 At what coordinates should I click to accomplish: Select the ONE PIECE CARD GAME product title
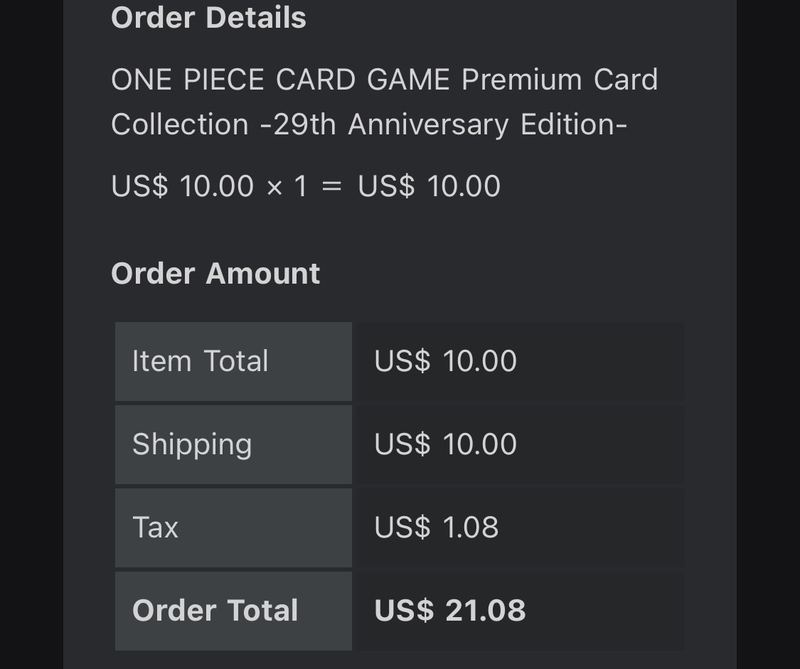384,102
